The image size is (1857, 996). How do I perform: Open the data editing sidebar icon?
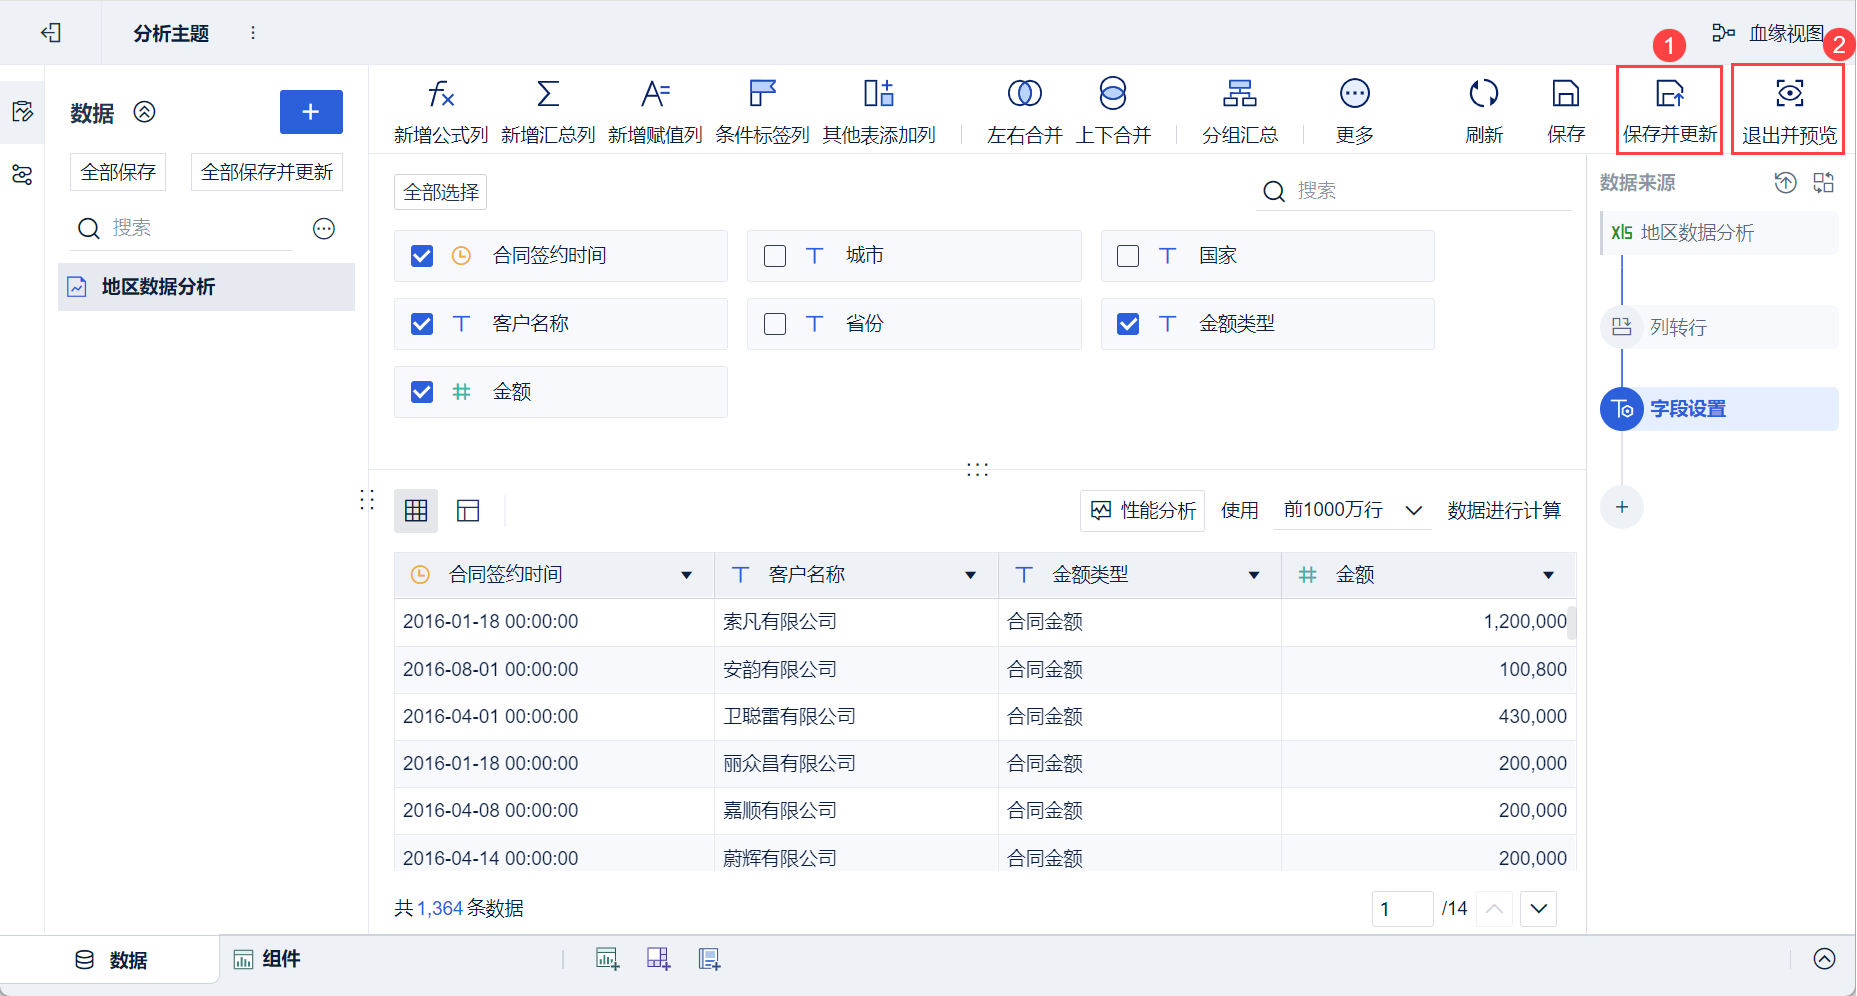[22, 111]
